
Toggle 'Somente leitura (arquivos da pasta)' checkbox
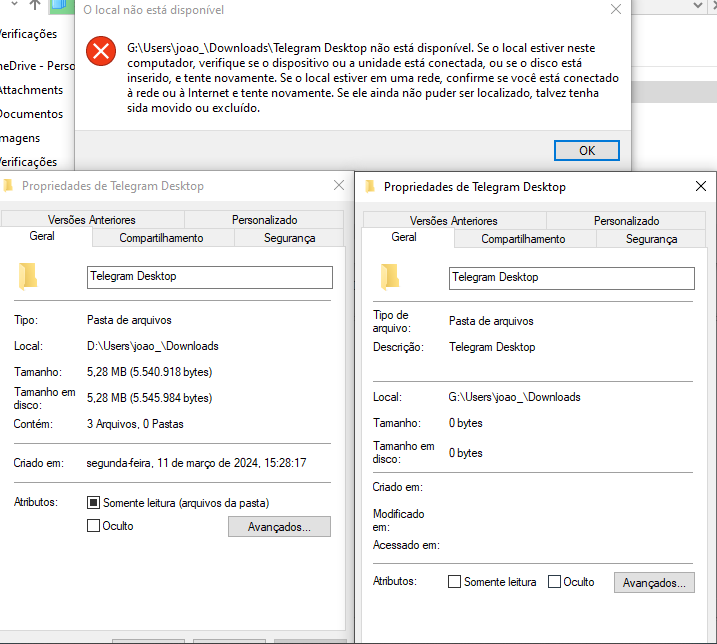tap(93, 503)
